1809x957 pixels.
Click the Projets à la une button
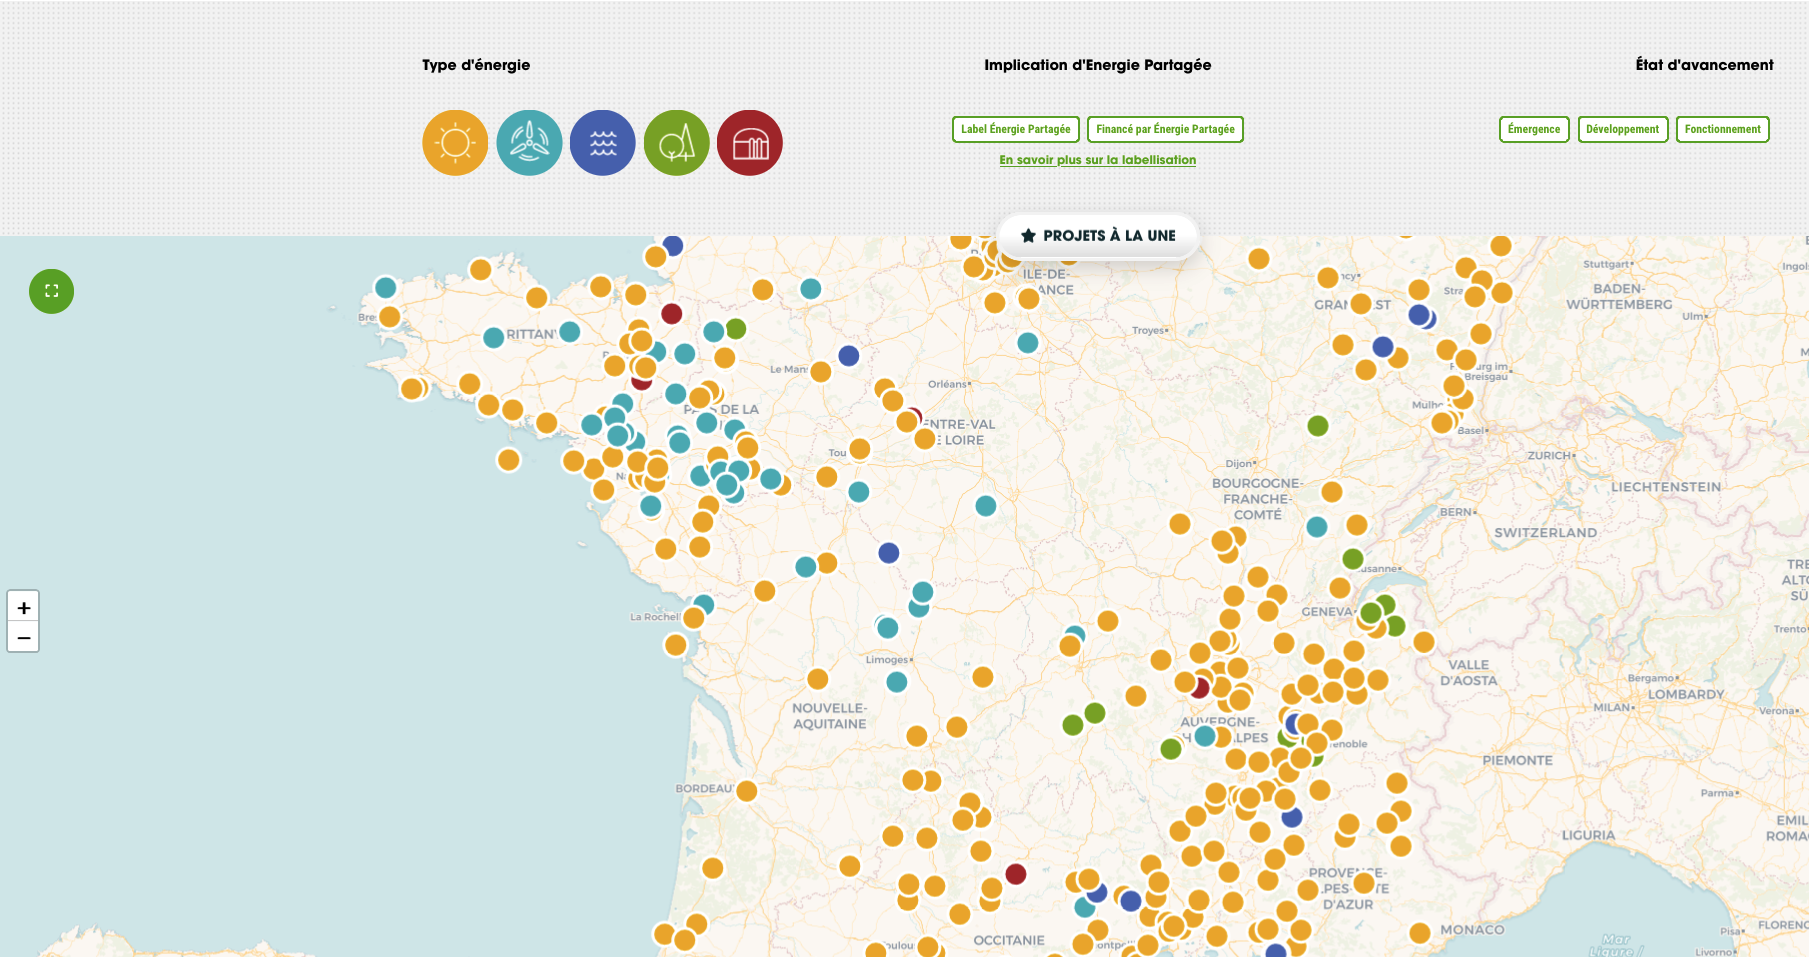tap(1109, 236)
